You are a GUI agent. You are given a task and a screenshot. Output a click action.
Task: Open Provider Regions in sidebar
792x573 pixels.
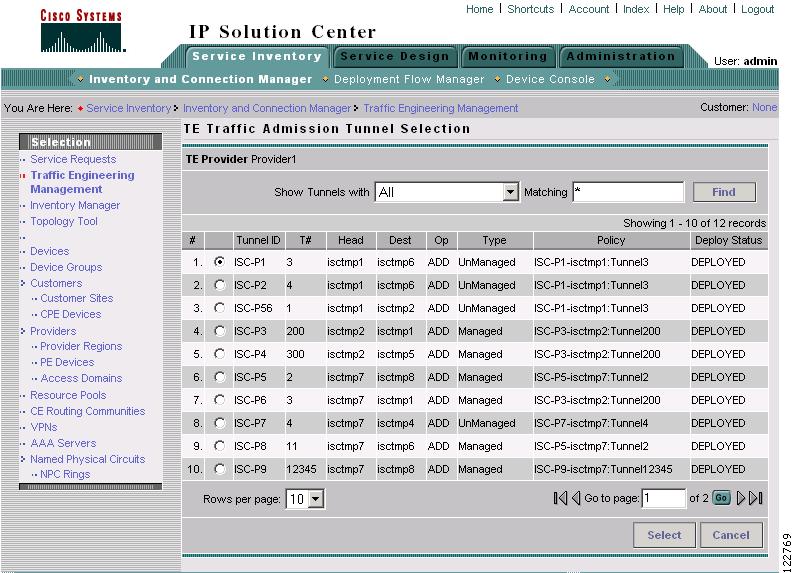pos(81,346)
